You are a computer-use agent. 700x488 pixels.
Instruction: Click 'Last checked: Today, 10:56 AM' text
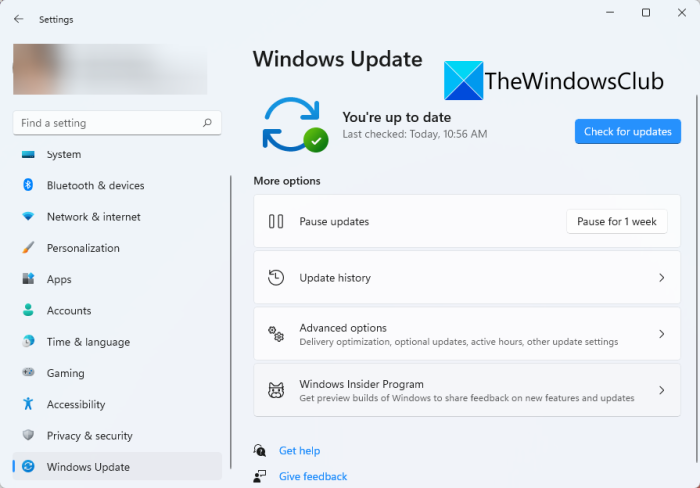415,134
